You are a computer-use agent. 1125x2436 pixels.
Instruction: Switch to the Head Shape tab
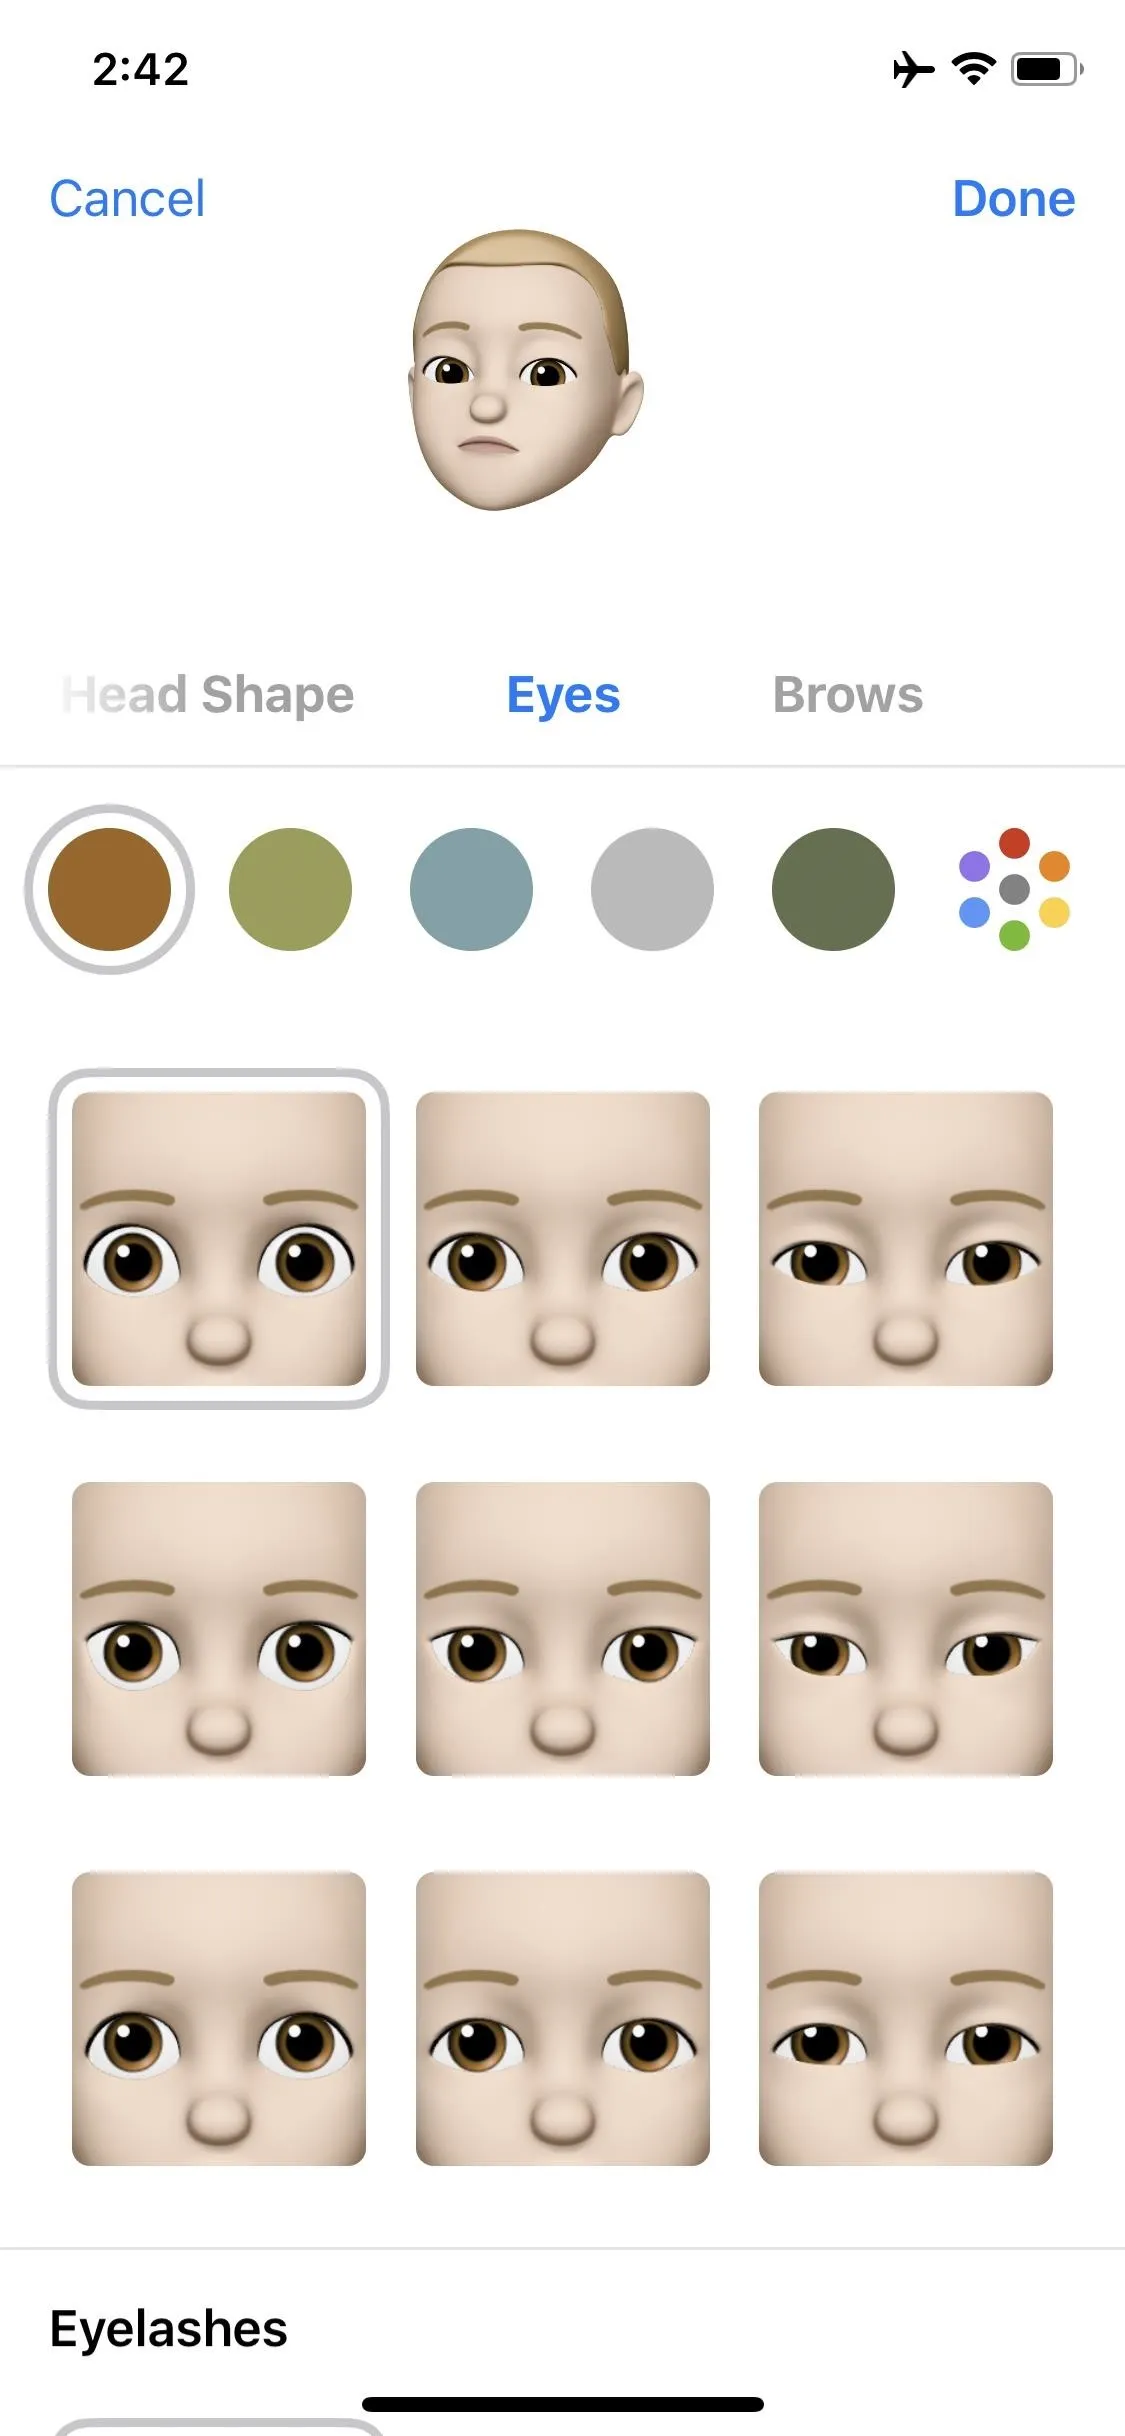click(x=208, y=695)
